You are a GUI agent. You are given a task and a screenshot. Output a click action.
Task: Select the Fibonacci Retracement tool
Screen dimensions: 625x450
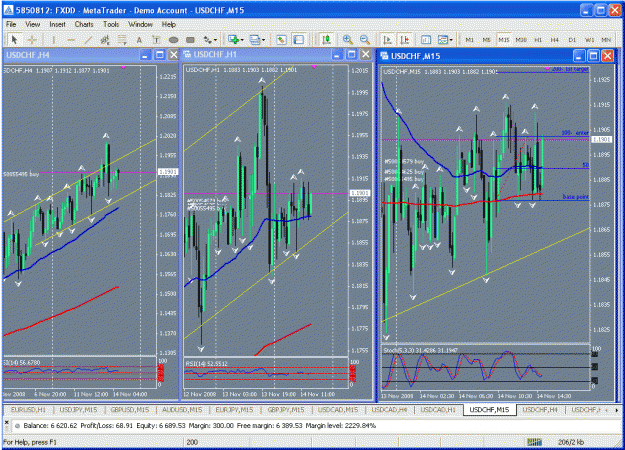[122, 39]
